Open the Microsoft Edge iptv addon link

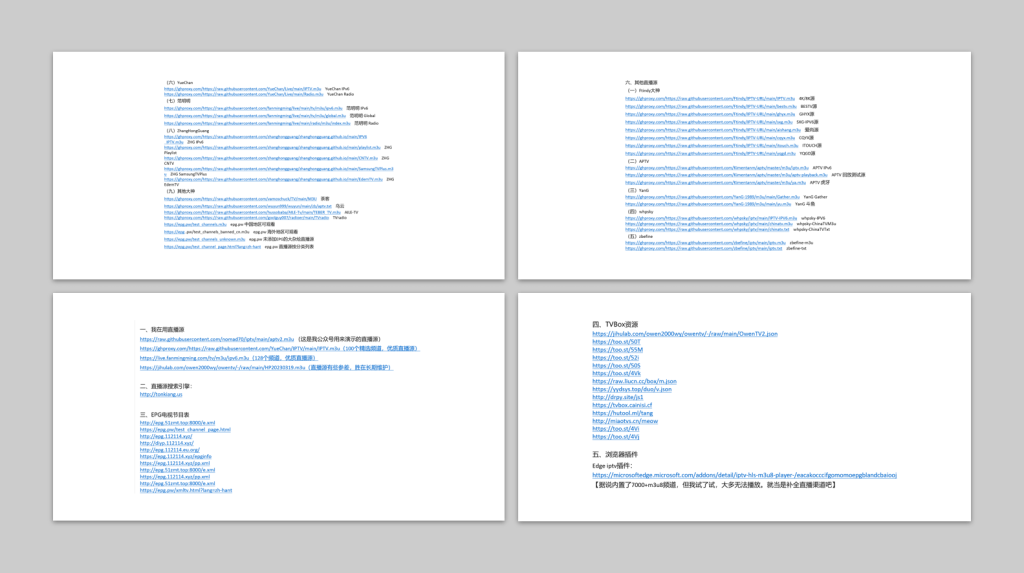coord(744,476)
